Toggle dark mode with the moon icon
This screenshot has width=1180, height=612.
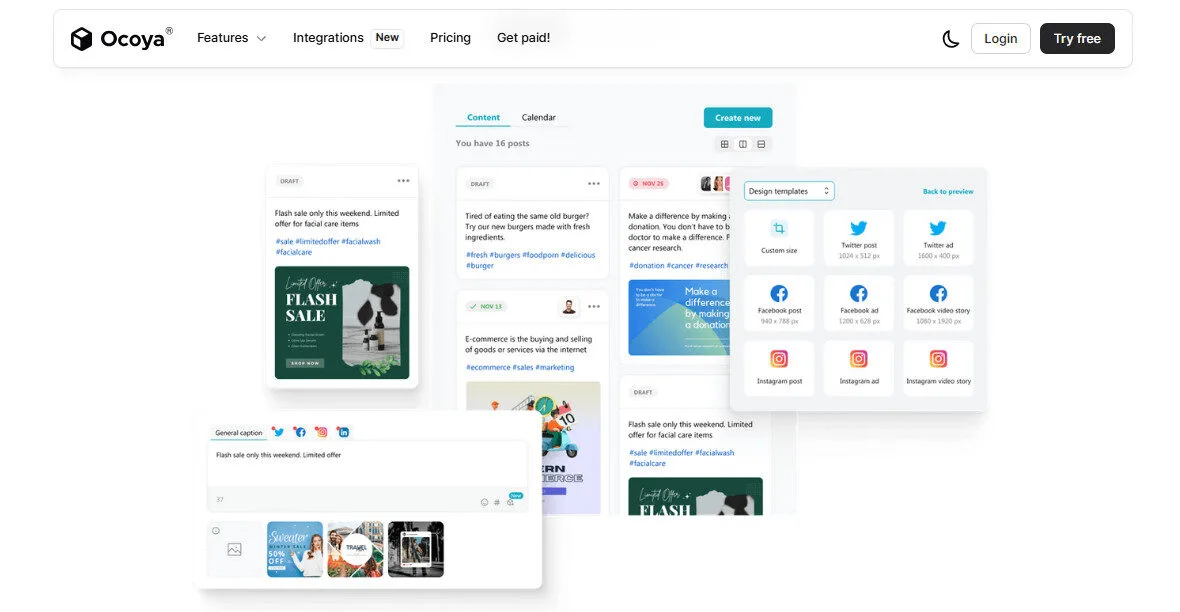point(950,38)
